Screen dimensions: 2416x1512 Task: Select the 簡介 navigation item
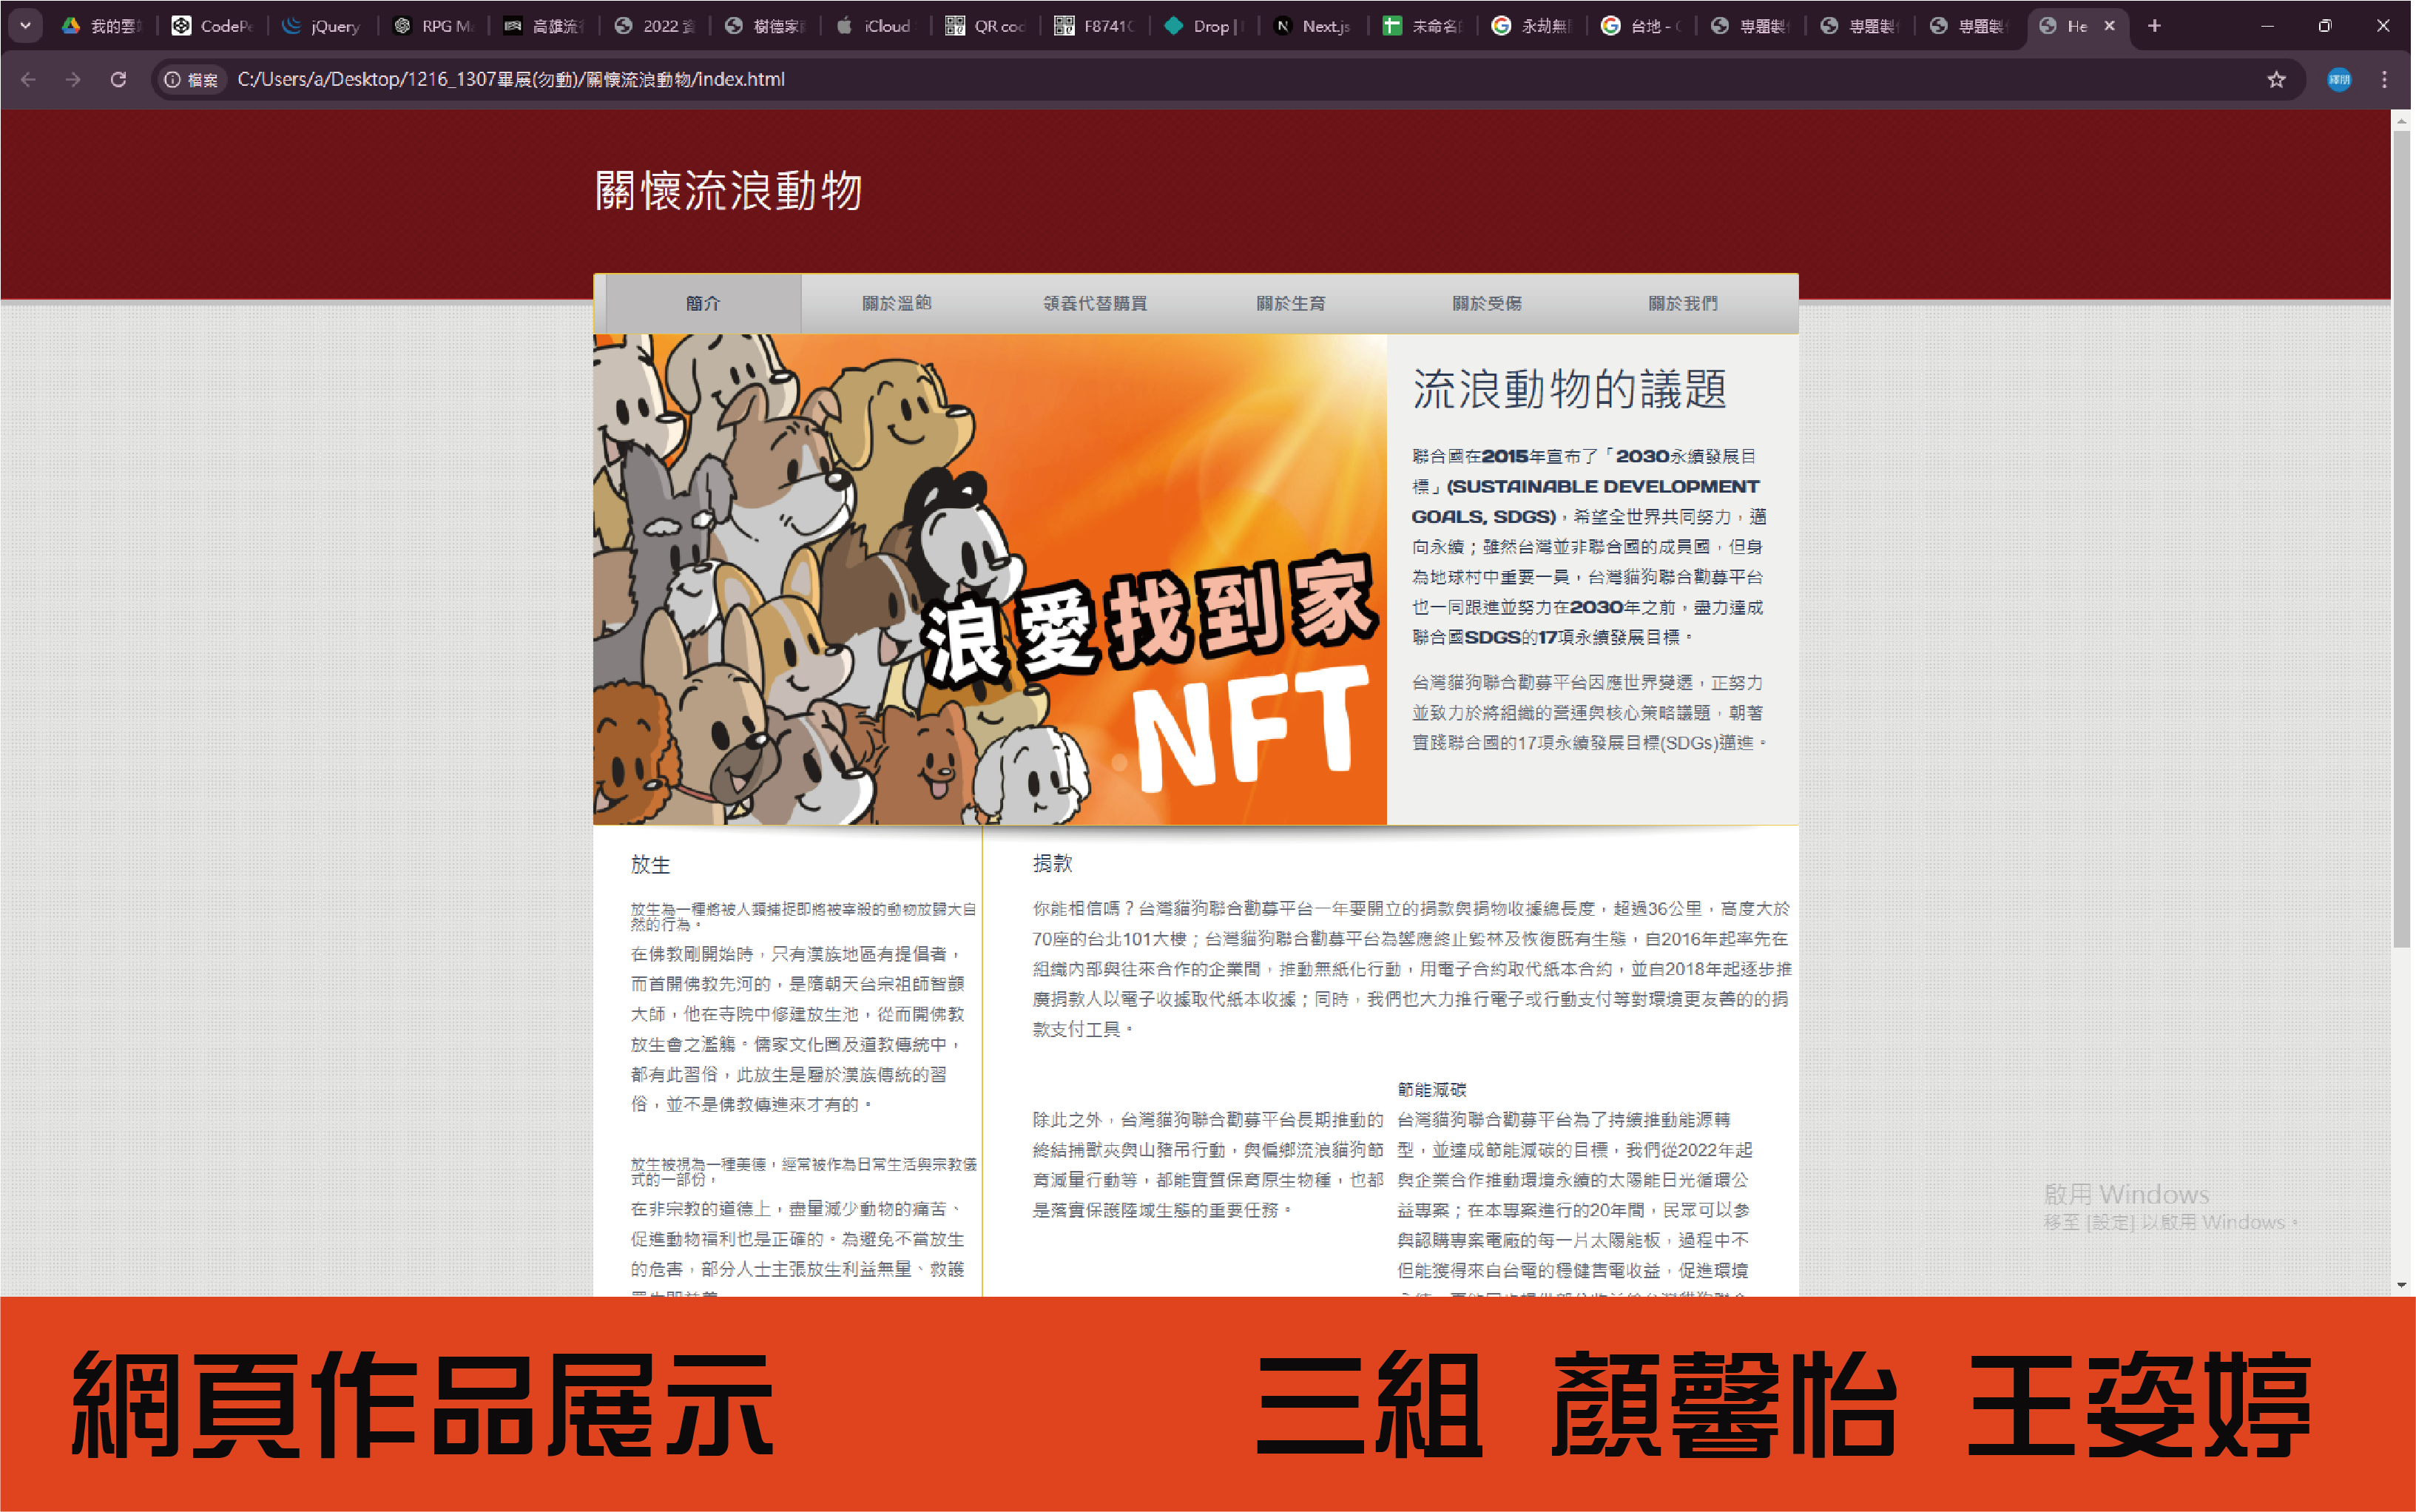703,303
